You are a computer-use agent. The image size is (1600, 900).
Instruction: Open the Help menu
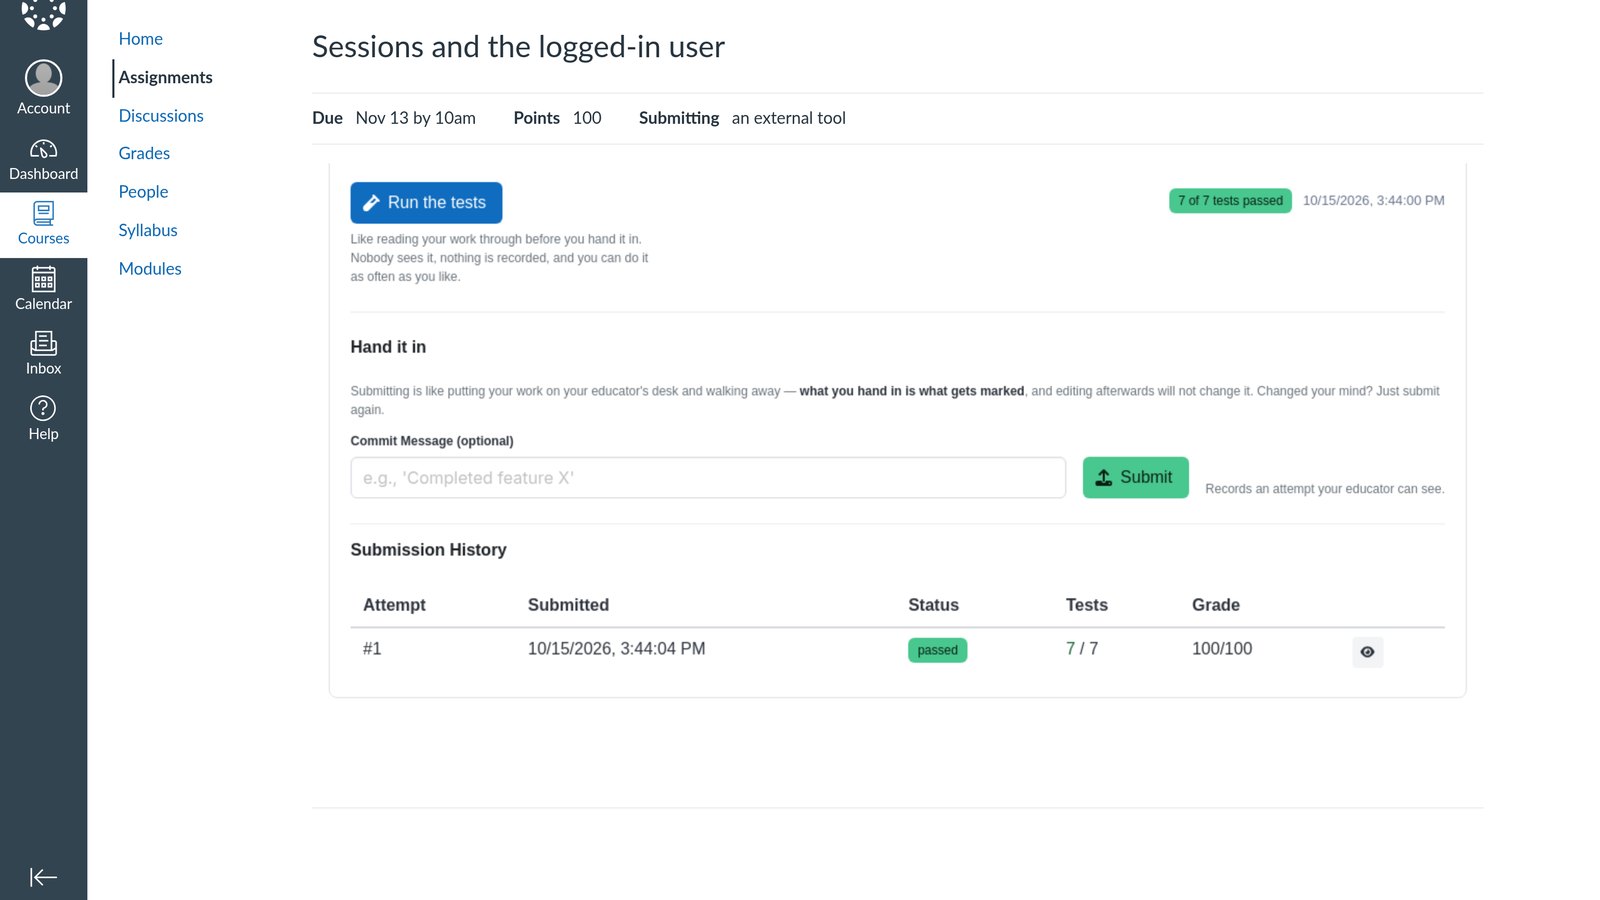43,420
